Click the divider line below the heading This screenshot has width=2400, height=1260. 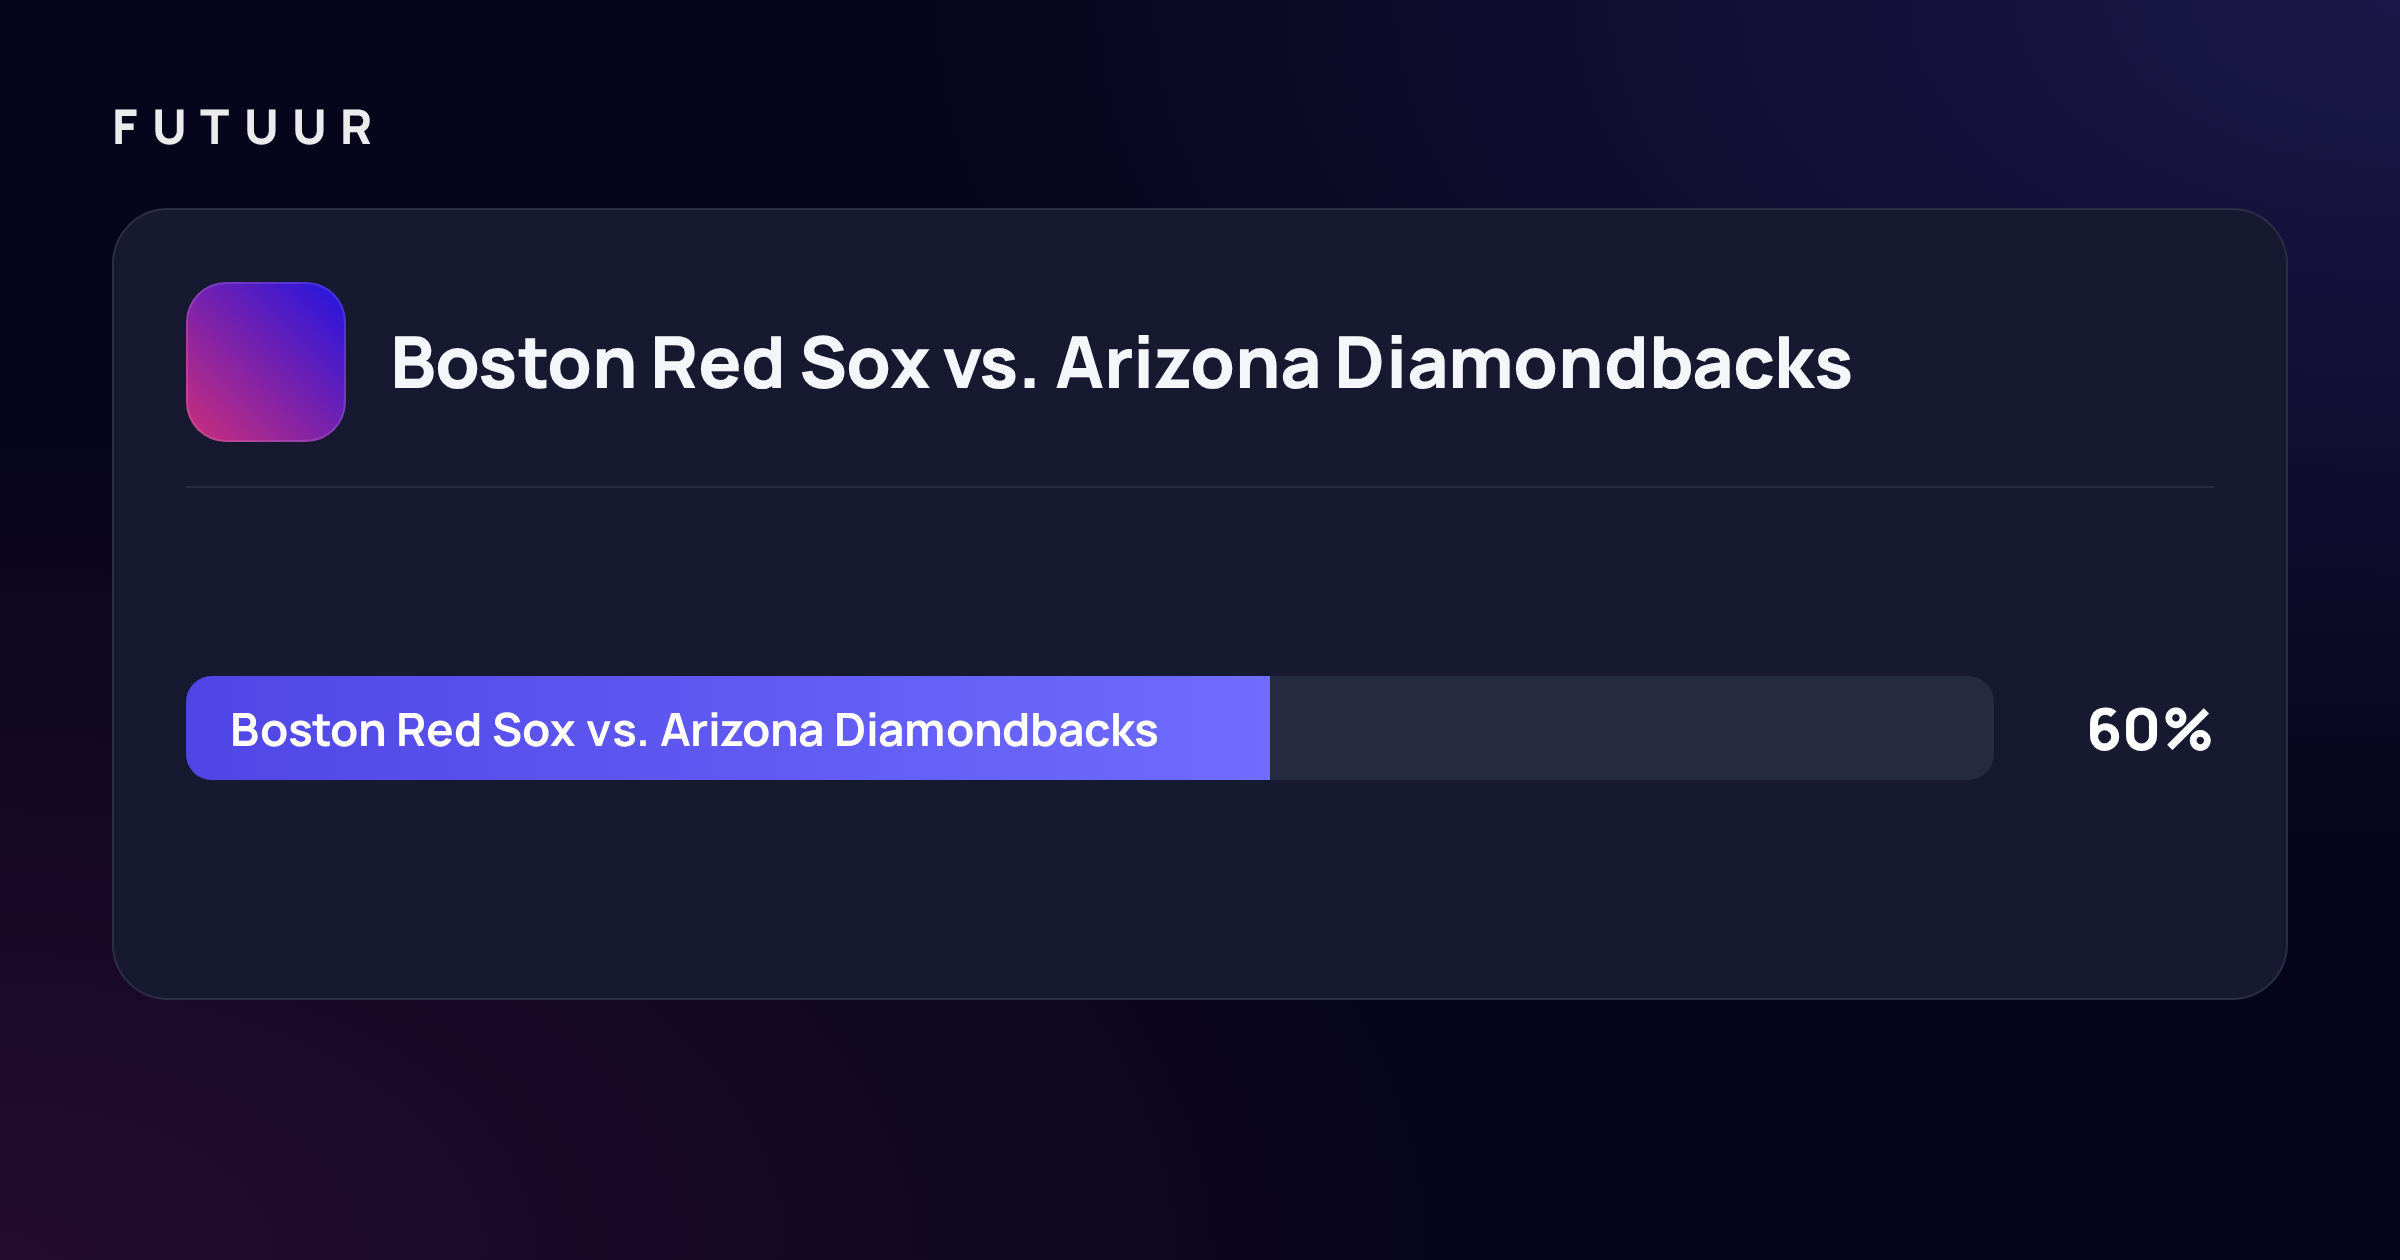coord(1200,487)
